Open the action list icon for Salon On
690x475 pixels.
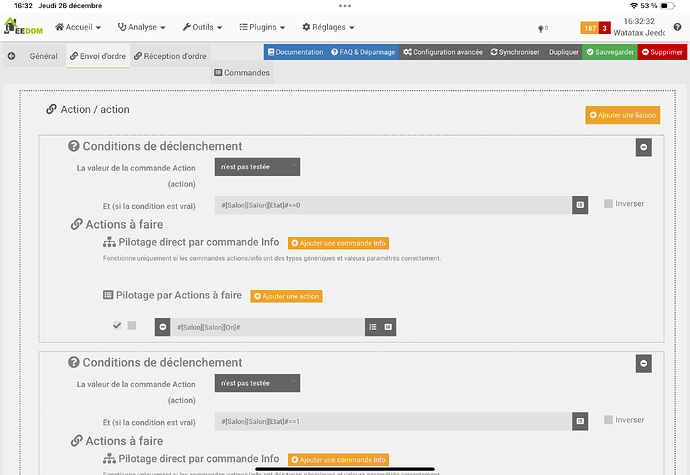pyautogui.click(x=373, y=327)
